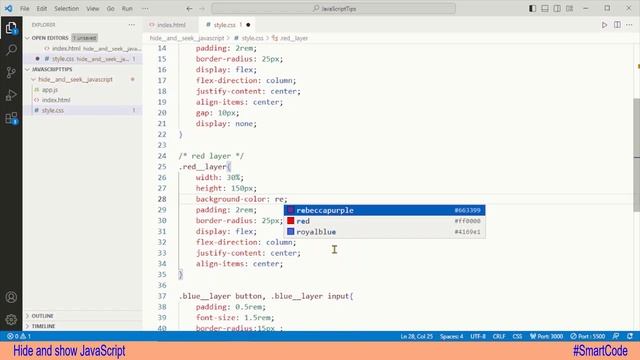Open the Explorer view in activity bar
Viewport: 640px width, 360px height.
(x=11, y=28)
